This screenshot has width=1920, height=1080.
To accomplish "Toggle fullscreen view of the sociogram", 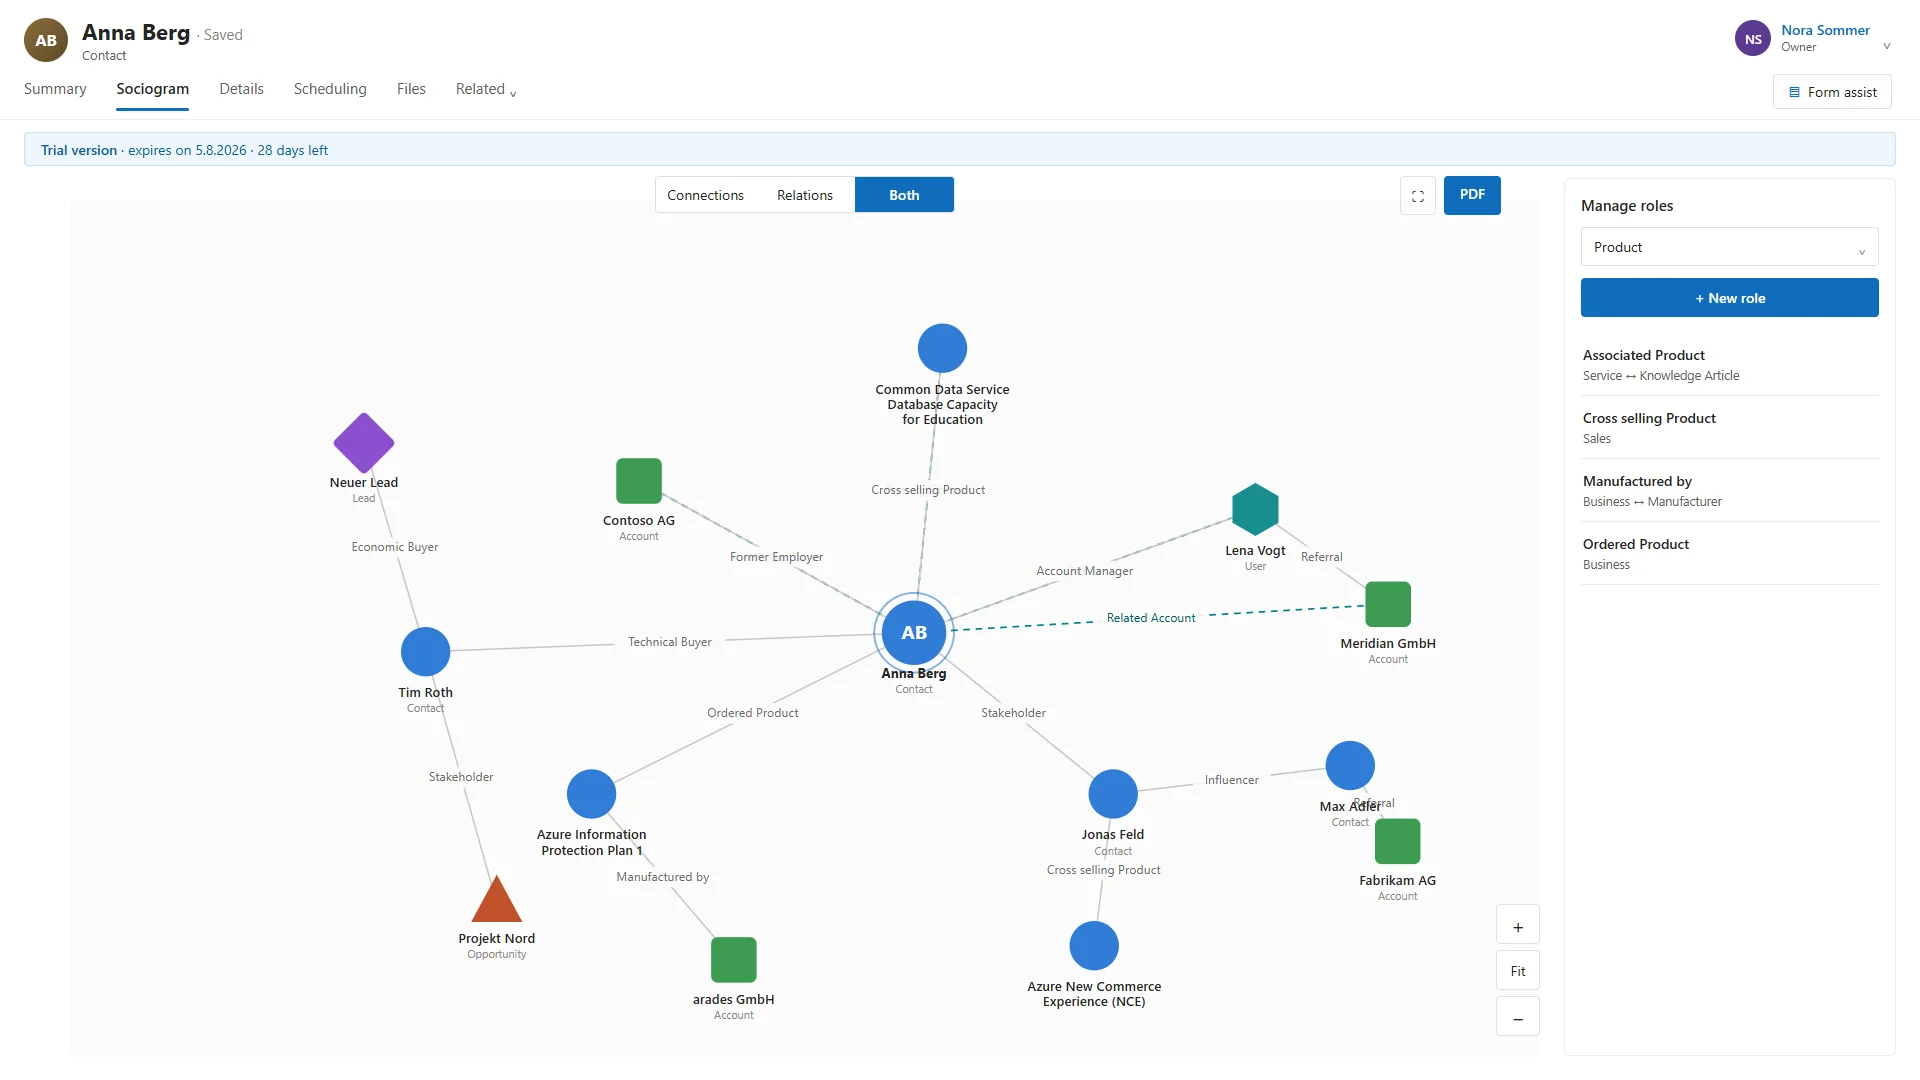I will coord(1417,196).
